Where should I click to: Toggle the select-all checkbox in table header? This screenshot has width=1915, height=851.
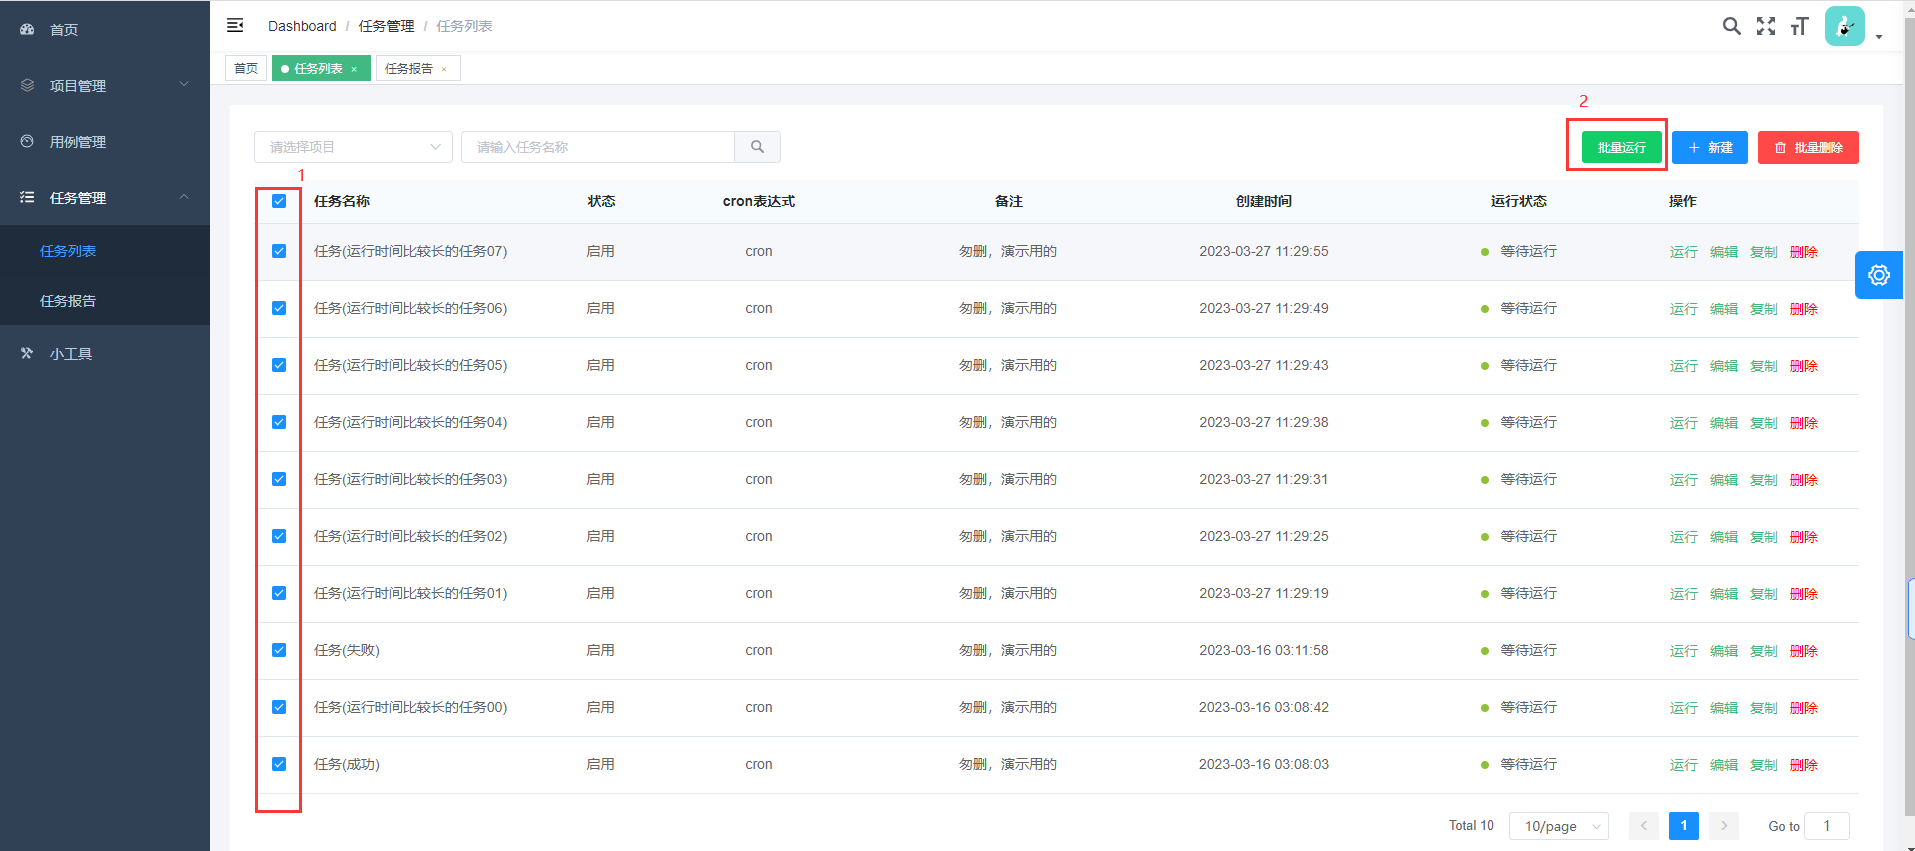(x=279, y=201)
